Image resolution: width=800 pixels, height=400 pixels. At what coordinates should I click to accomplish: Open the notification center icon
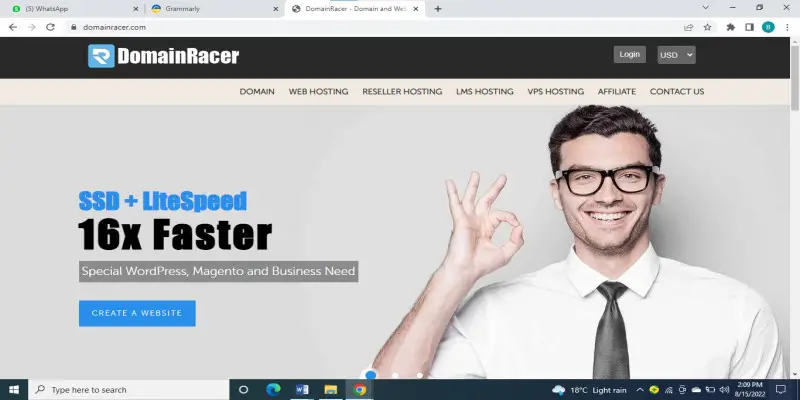pos(781,390)
